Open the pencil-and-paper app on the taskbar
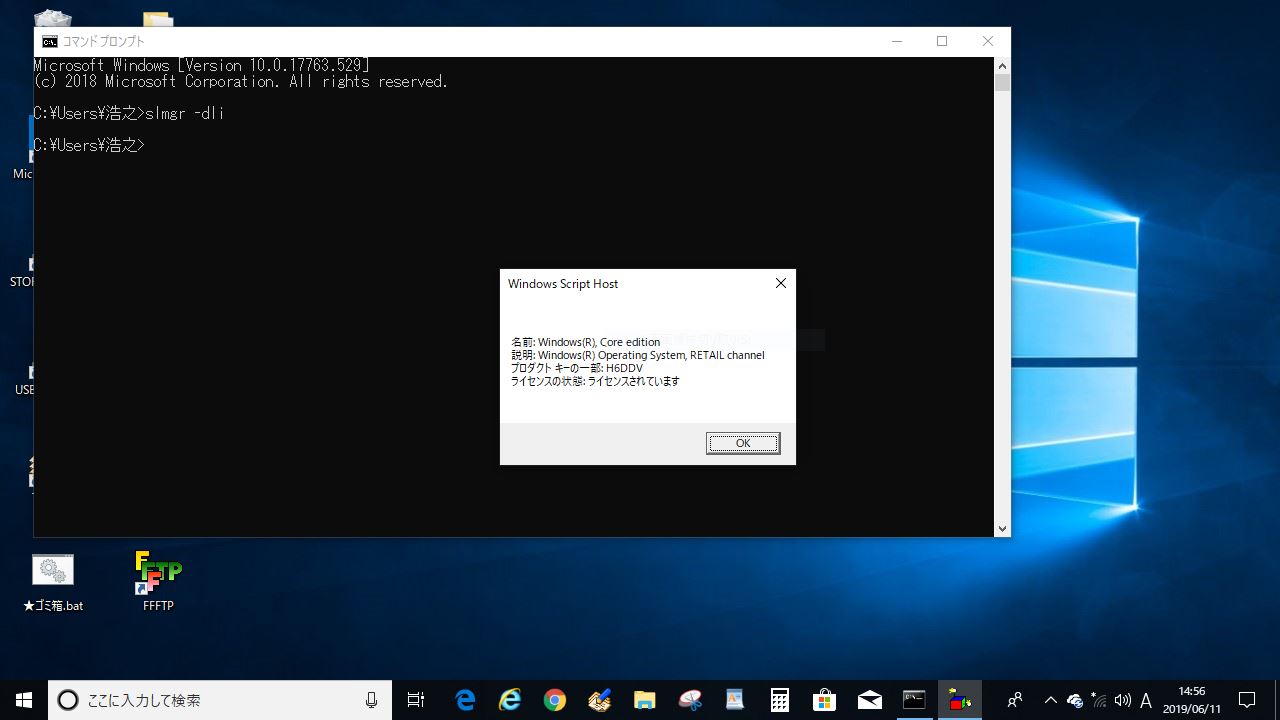Image resolution: width=1280 pixels, height=720 pixels. point(600,700)
